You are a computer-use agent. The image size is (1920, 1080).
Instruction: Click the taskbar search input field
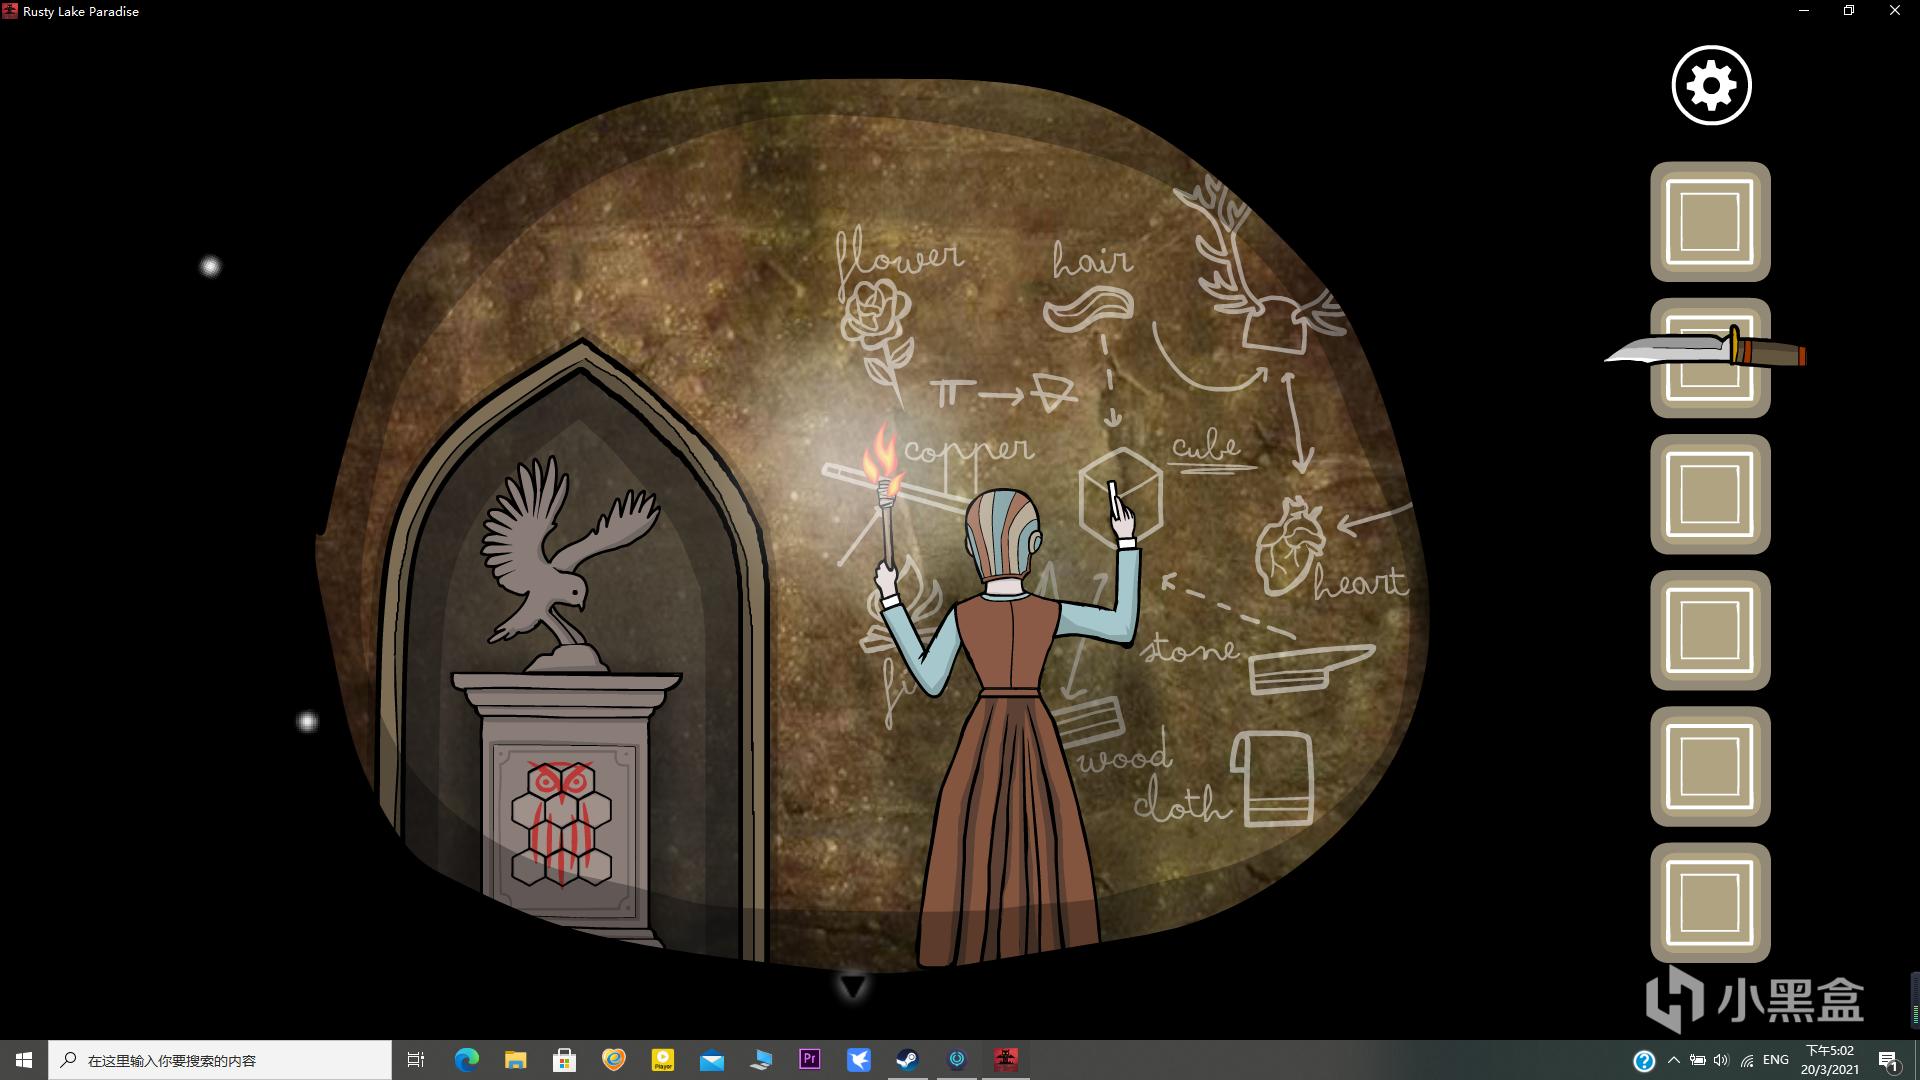(220, 1060)
